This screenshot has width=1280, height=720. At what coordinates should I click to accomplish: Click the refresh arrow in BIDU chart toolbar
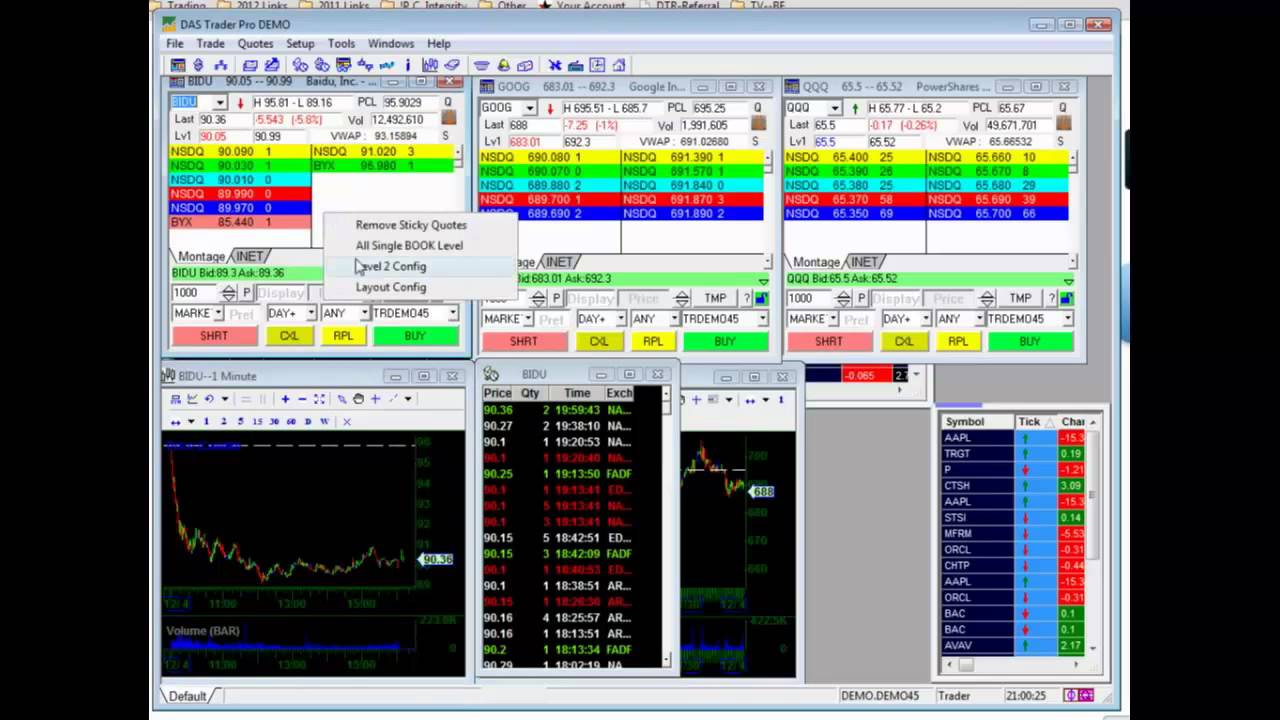click(209, 399)
